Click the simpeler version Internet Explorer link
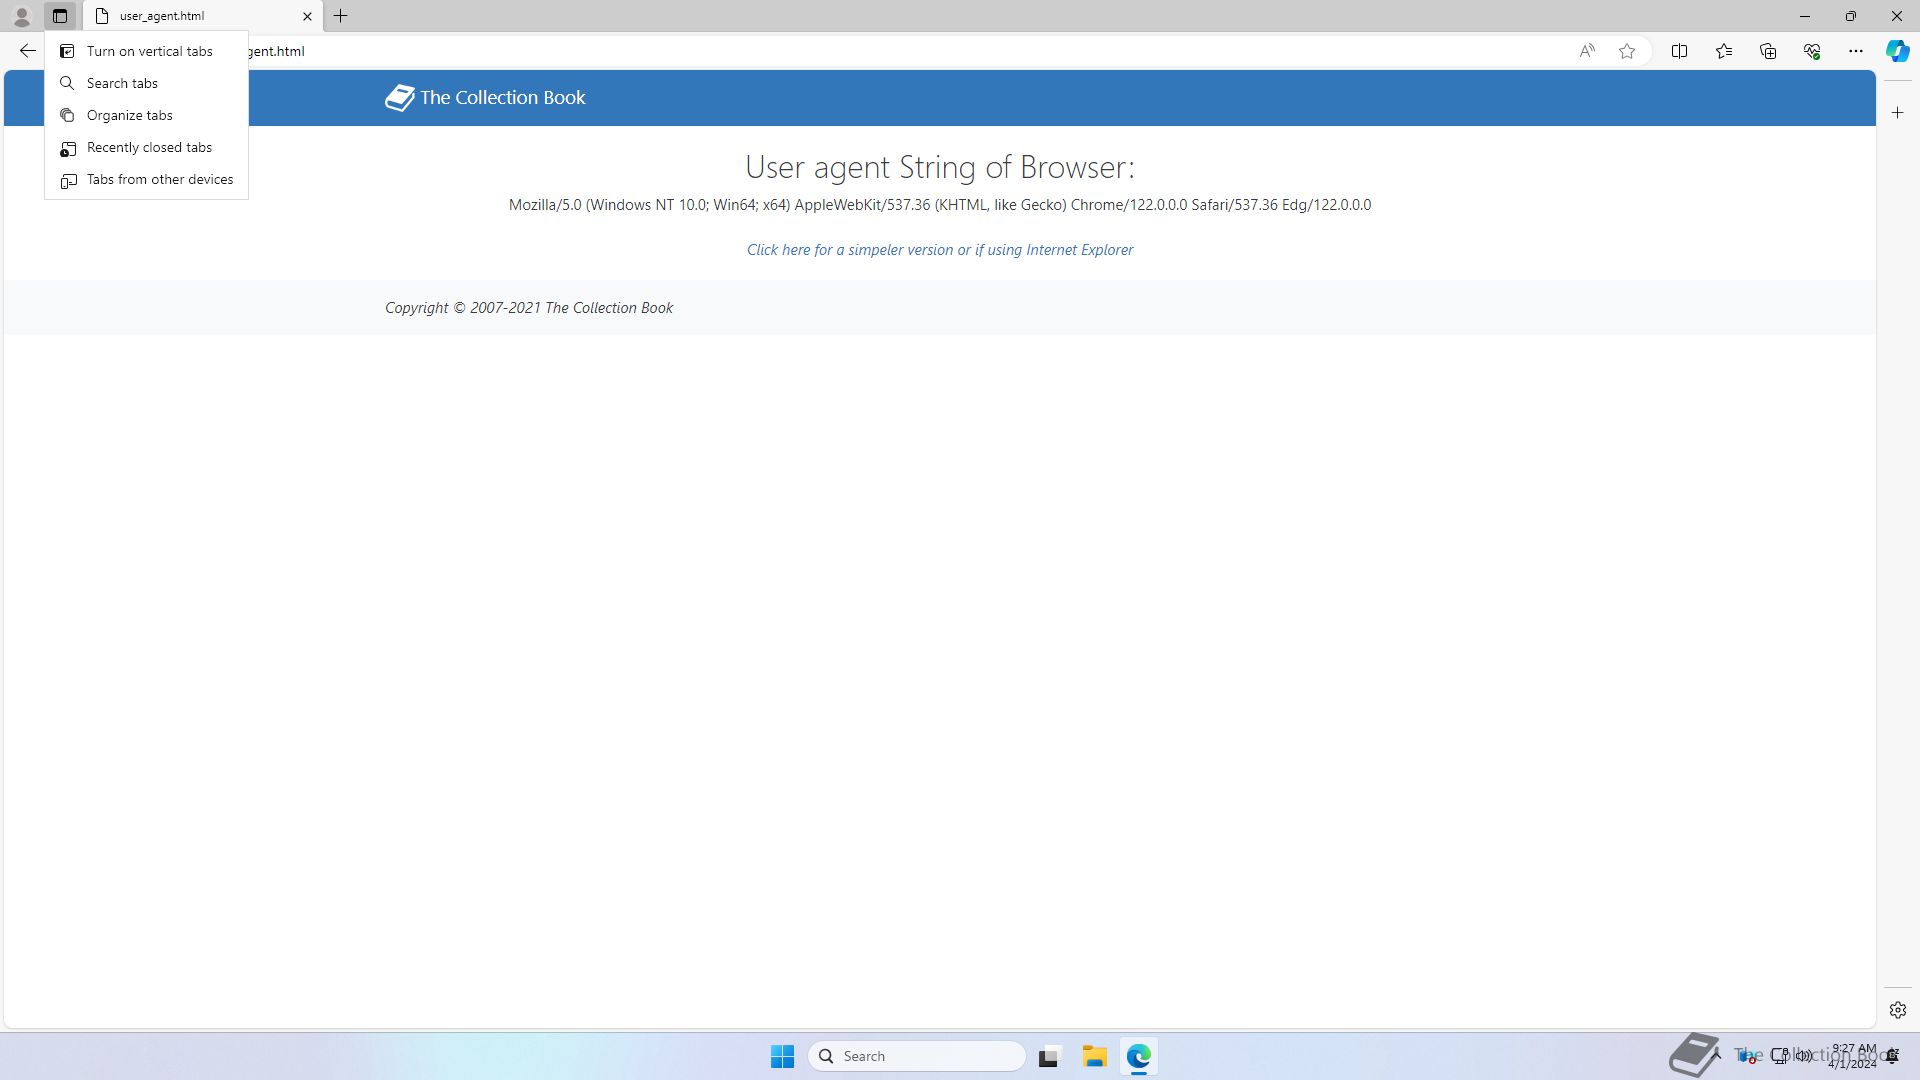The height and width of the screenshot is (1080, 1920). (x=939, y=250)
